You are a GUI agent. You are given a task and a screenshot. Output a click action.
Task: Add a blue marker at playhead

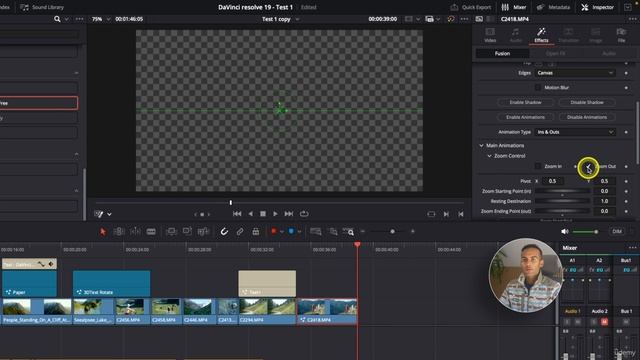pos(291,231)
